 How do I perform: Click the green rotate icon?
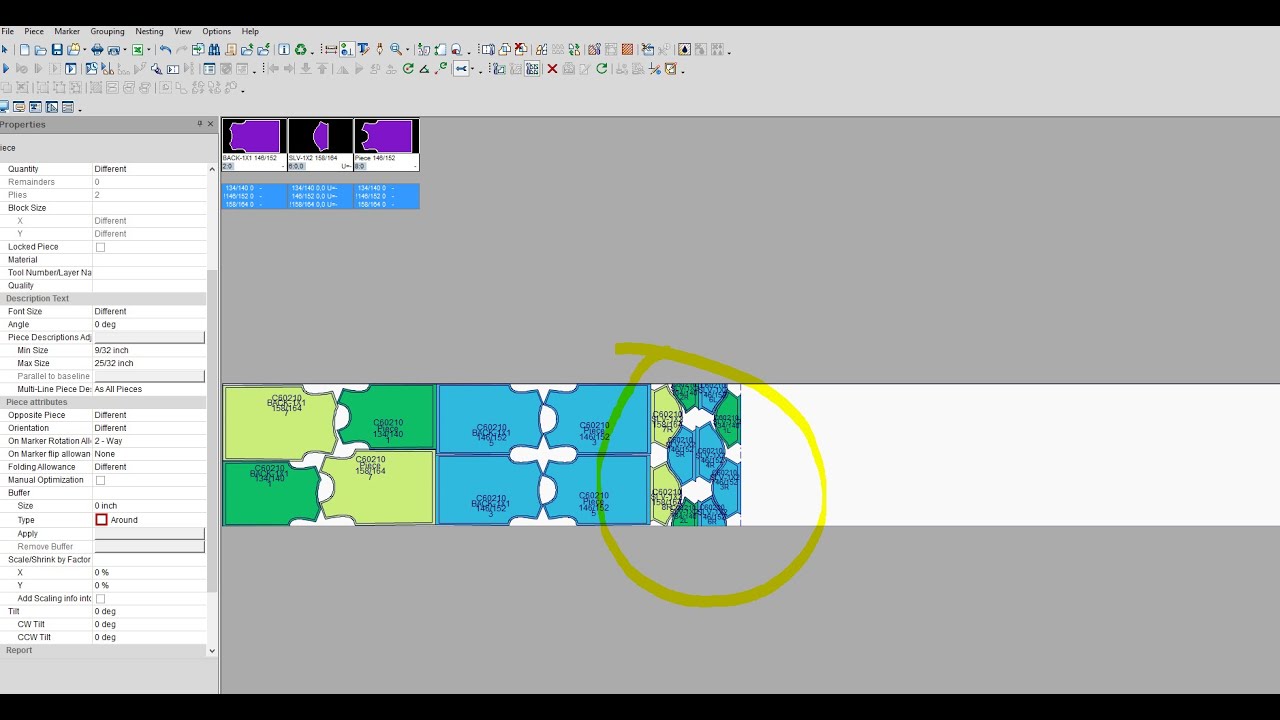[x=408, y=69]
